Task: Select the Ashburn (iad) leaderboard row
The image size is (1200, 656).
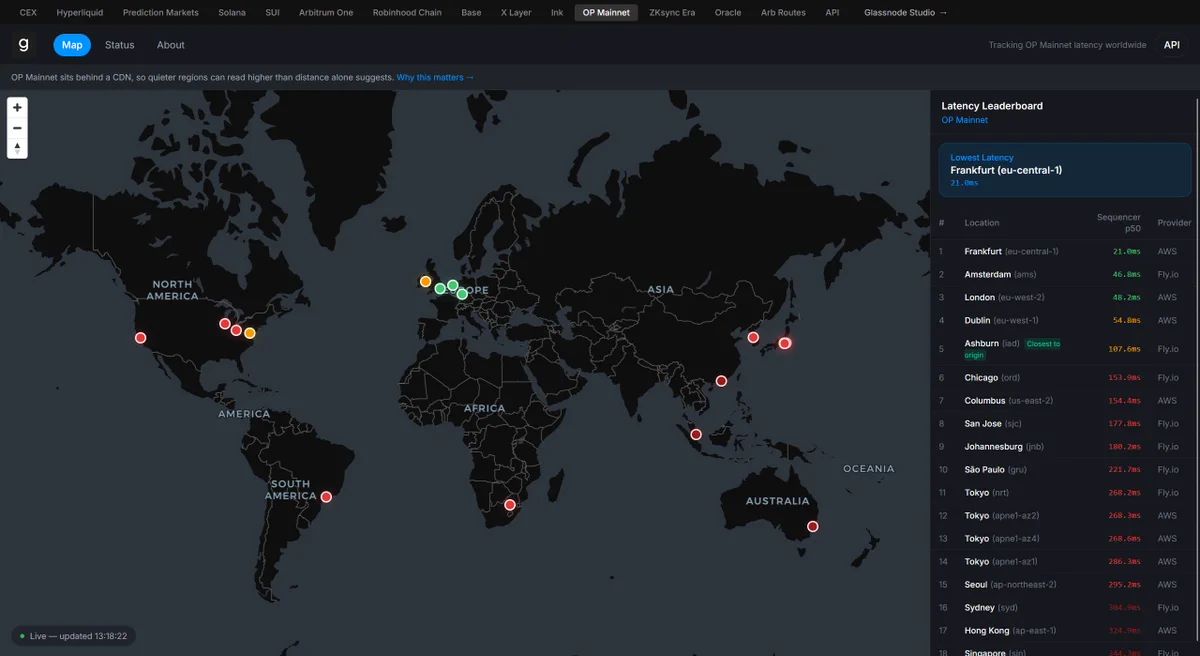Action: tap(1065, 349)
